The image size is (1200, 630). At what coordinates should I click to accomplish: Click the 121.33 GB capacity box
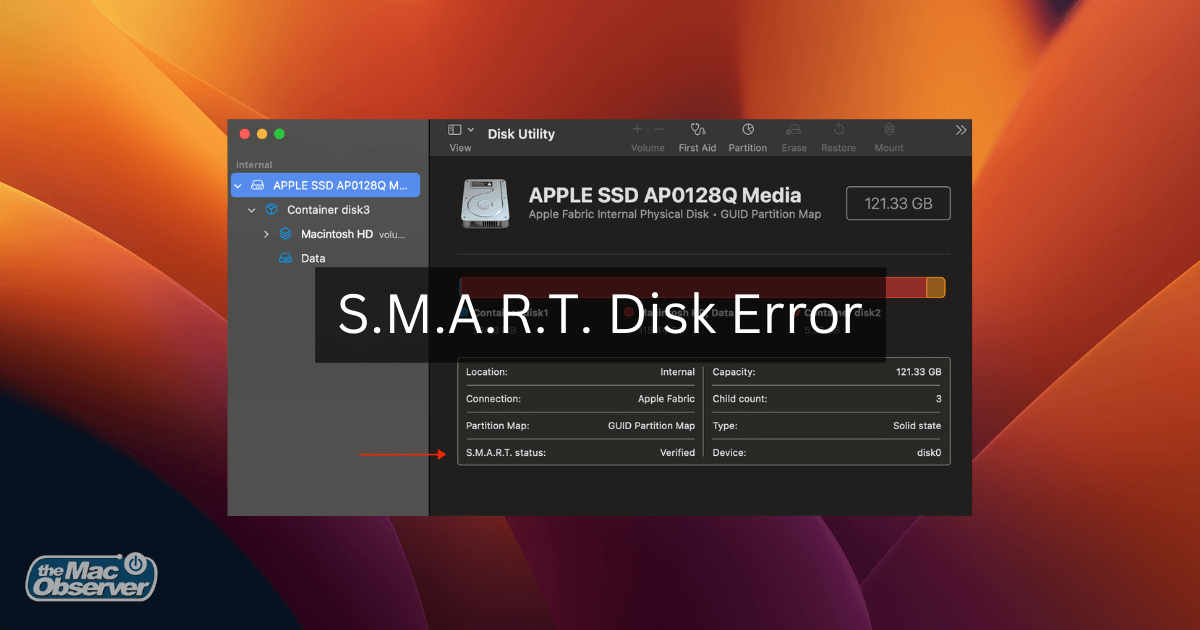point(898,203)
